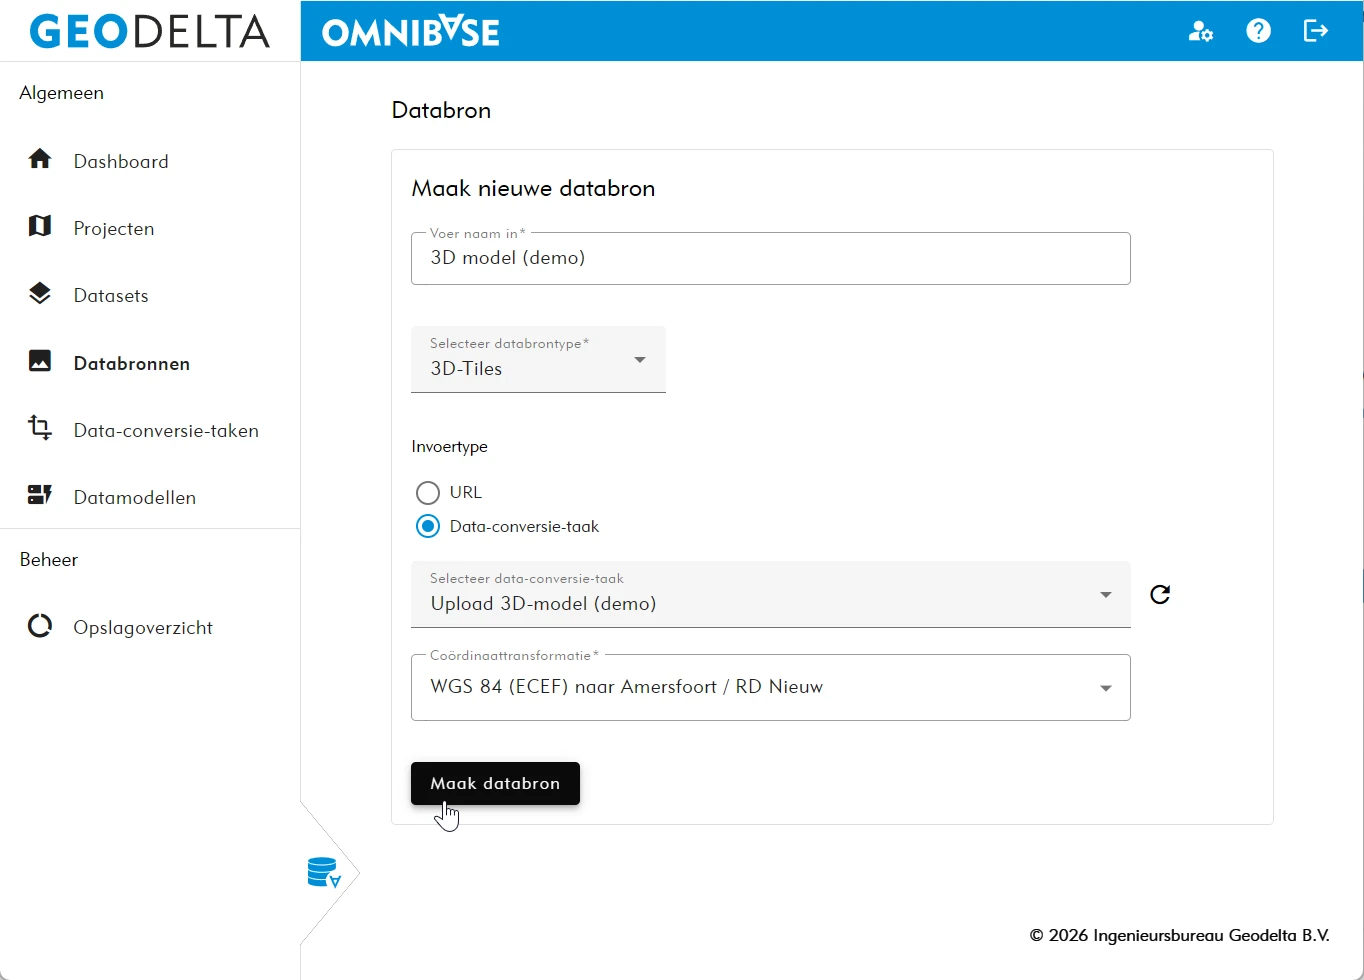
Task: Click the database icon on sidebar edge
Action: tap(324, 873)
